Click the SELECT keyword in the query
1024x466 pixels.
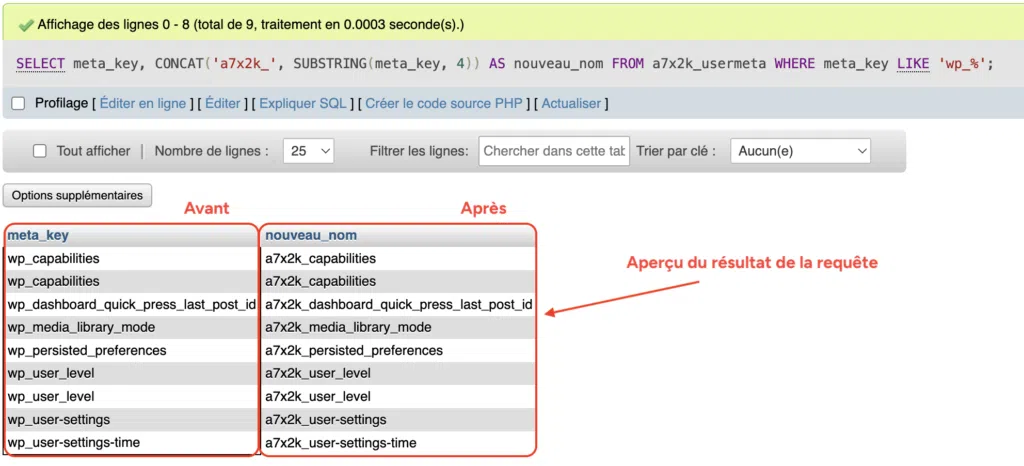coord(40,64)
